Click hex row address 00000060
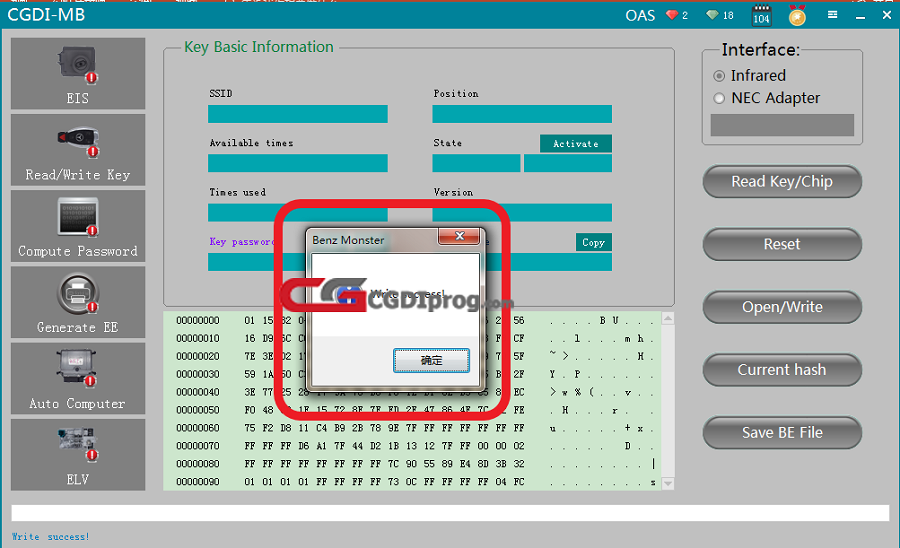 tap(198, 428)
